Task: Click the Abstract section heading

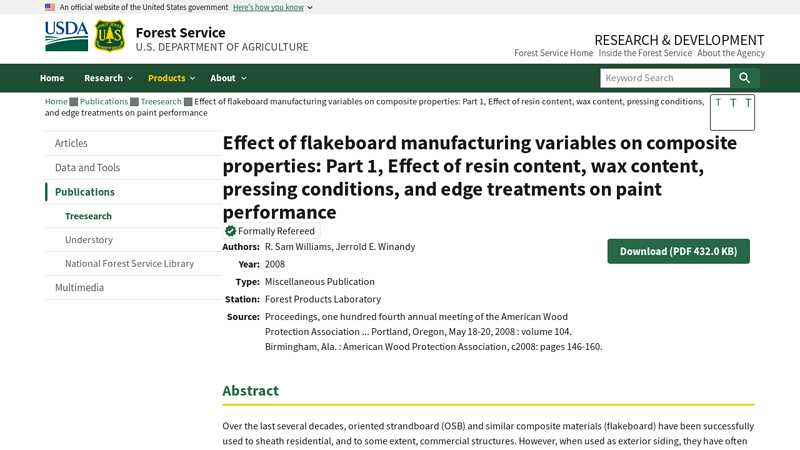Action: click(251, 391)
